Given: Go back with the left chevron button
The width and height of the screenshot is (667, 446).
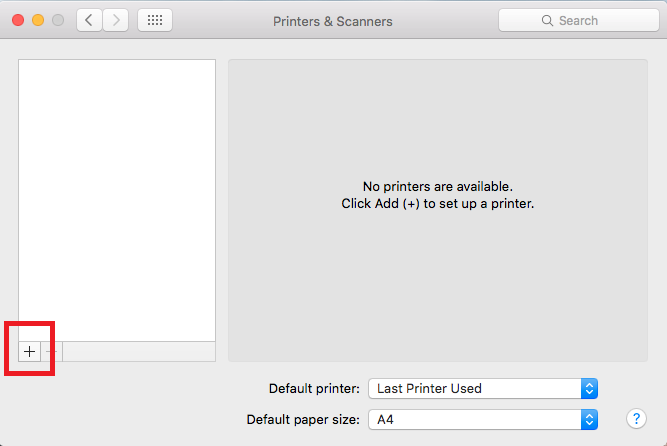Looking at the screenshot, I should pyautogui.click(x=89, y=20).
